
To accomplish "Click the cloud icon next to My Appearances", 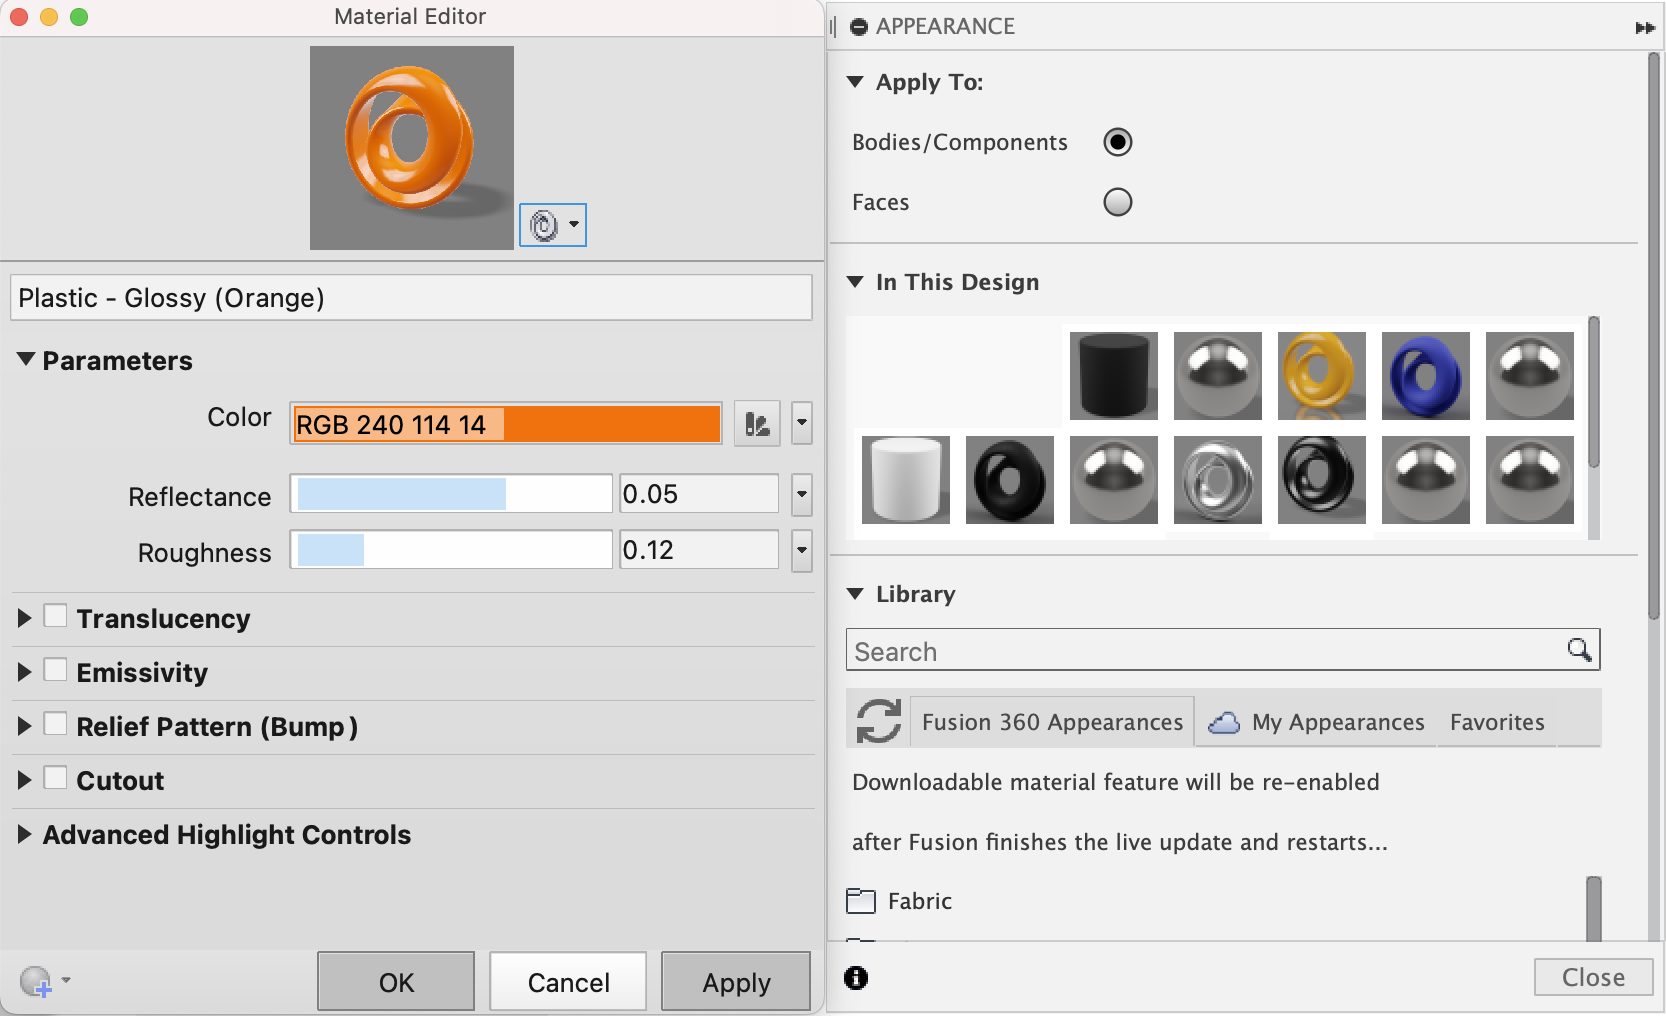I will (1222, 721).
